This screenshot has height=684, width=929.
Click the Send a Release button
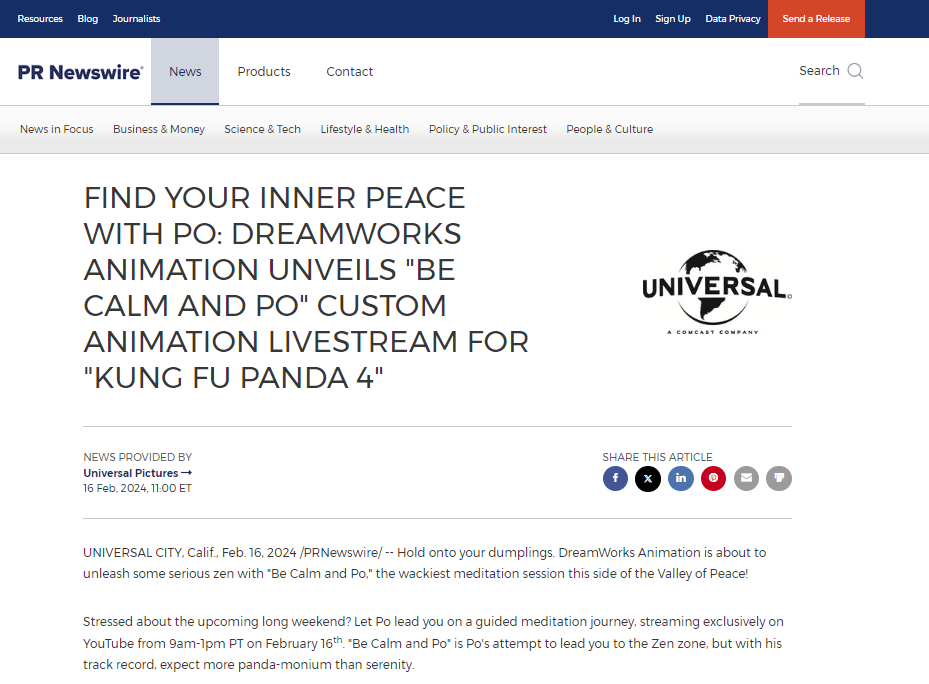816,19
